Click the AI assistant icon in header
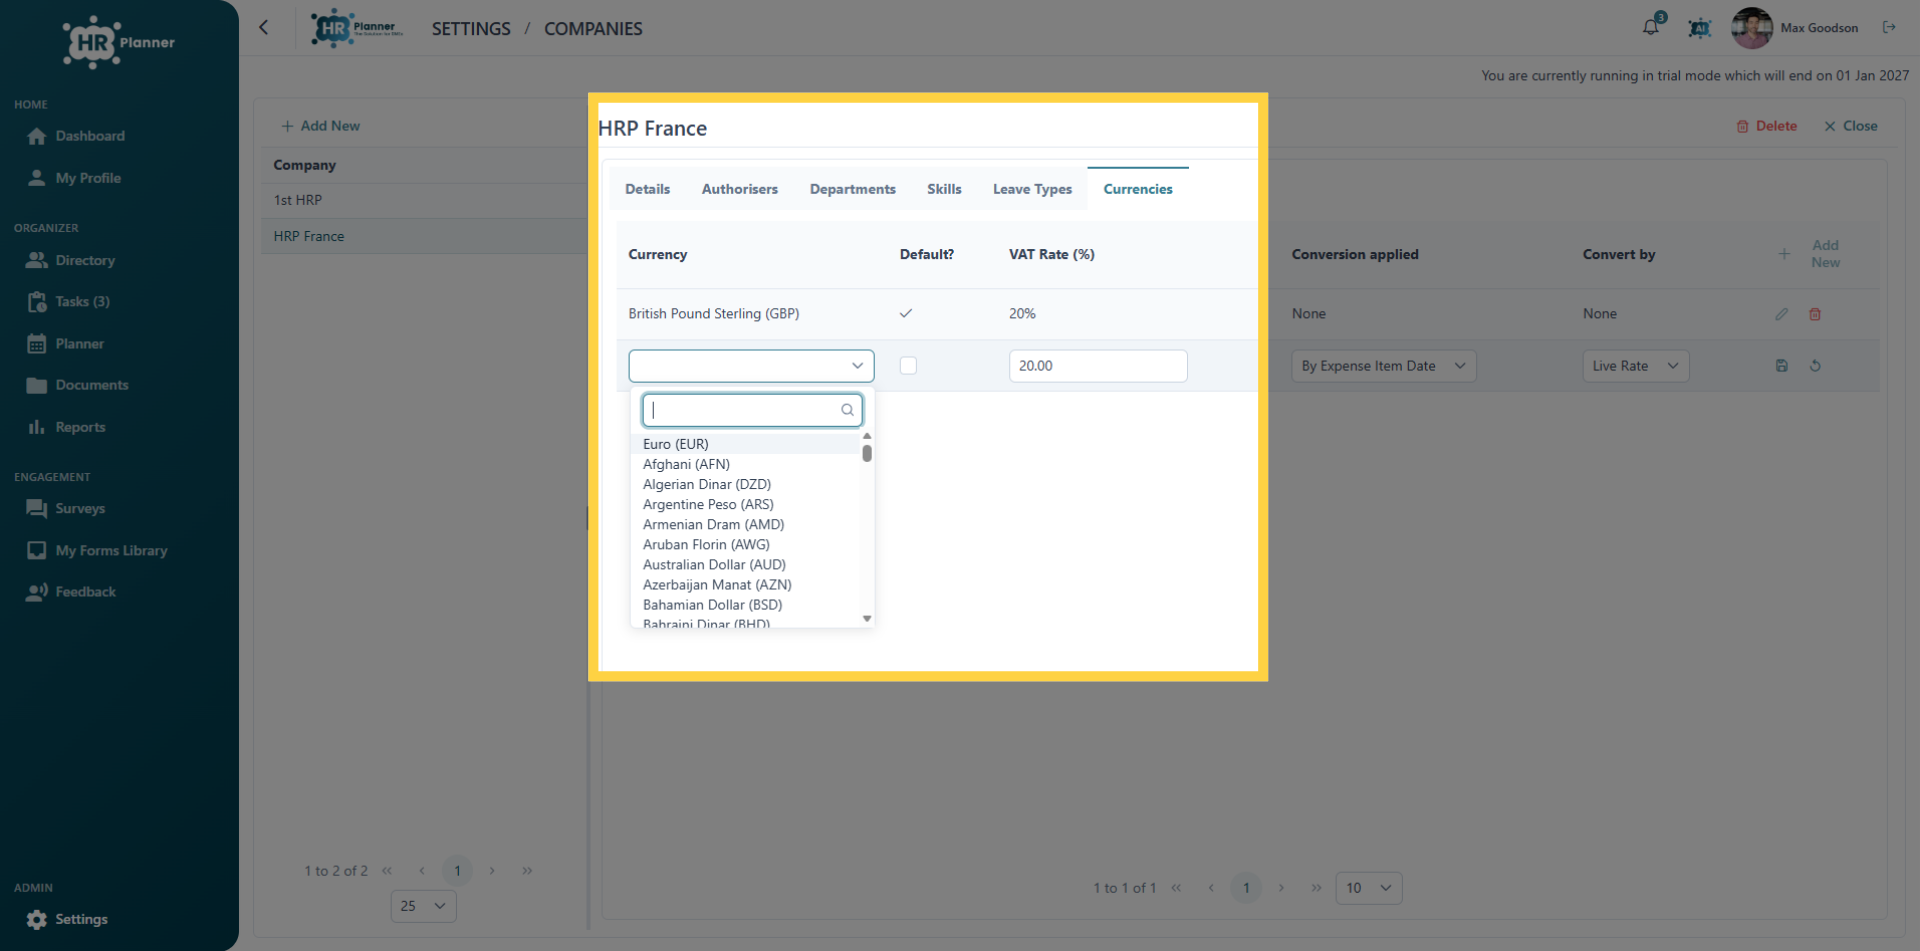Viewport: 1920px width, 951px height. tap(1700, 28)
